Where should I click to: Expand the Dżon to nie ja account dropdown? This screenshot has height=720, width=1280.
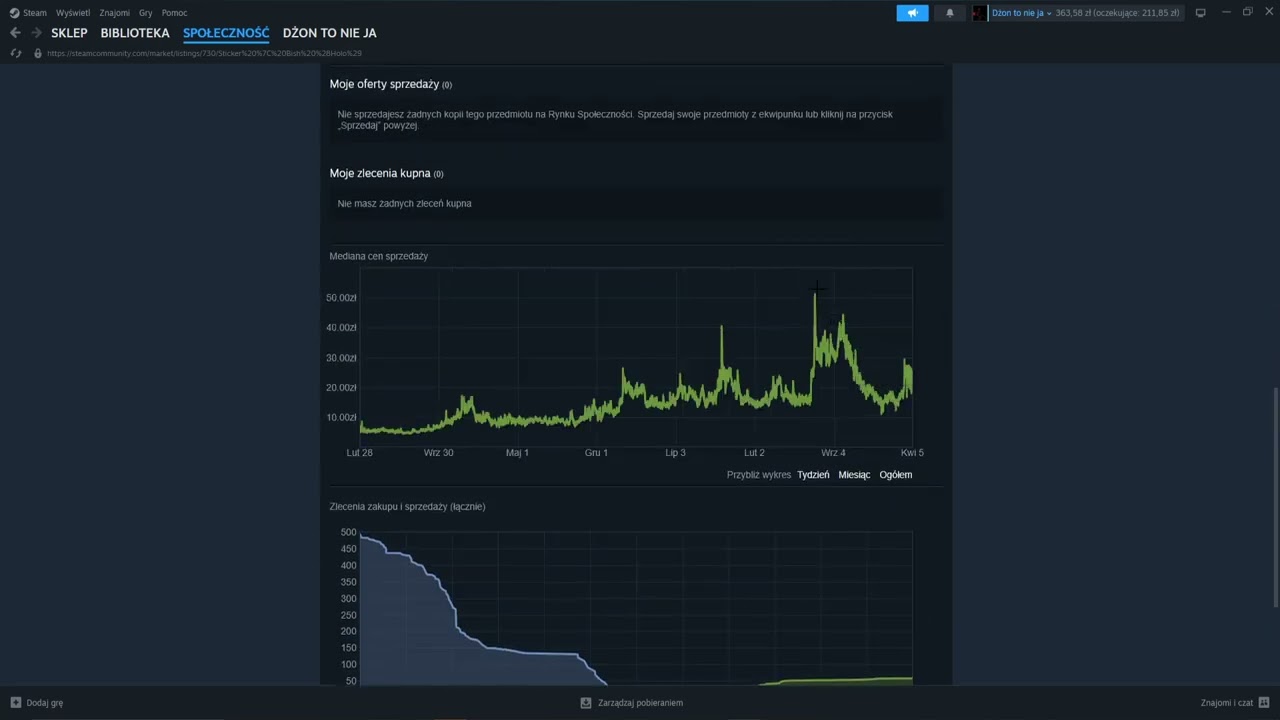[1021, 13]
